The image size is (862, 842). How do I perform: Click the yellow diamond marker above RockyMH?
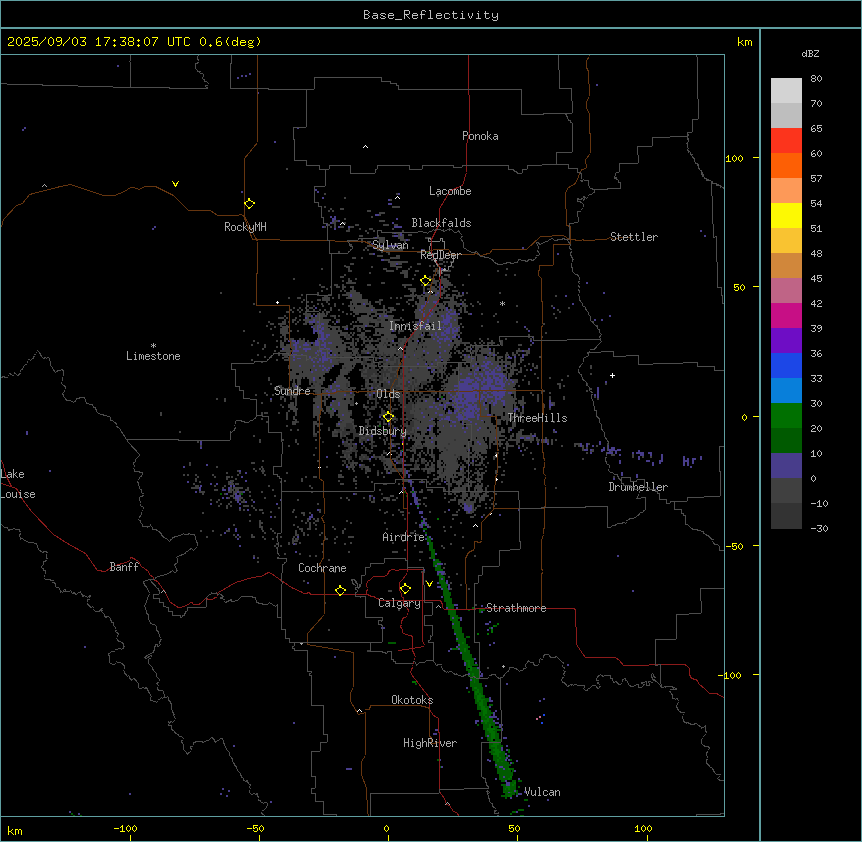tap(249, 204)
